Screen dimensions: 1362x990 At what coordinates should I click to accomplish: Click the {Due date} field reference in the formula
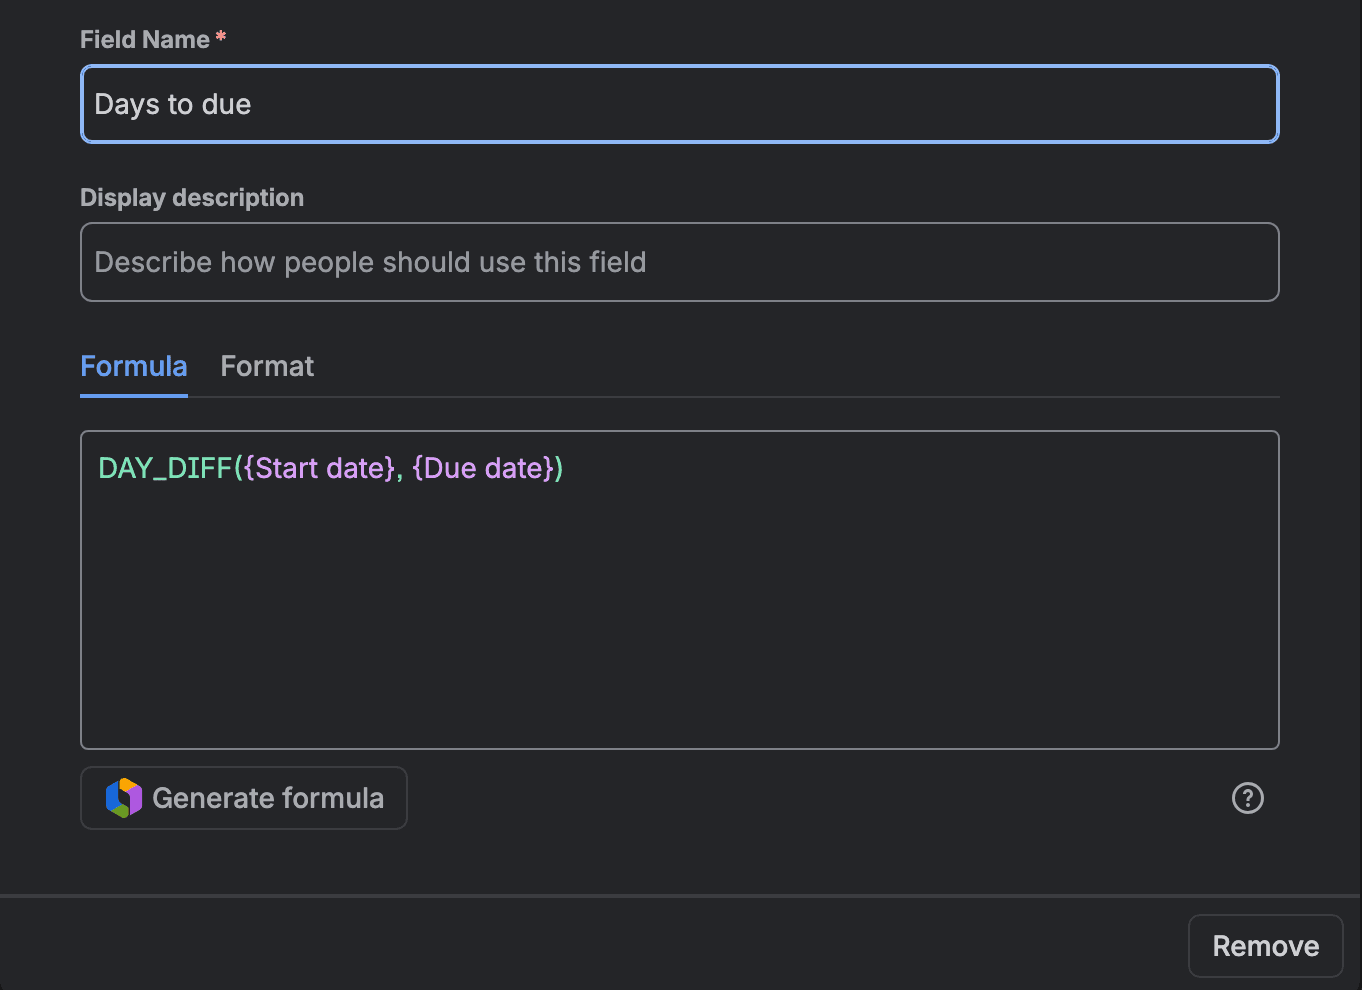(x=483, y=468)
